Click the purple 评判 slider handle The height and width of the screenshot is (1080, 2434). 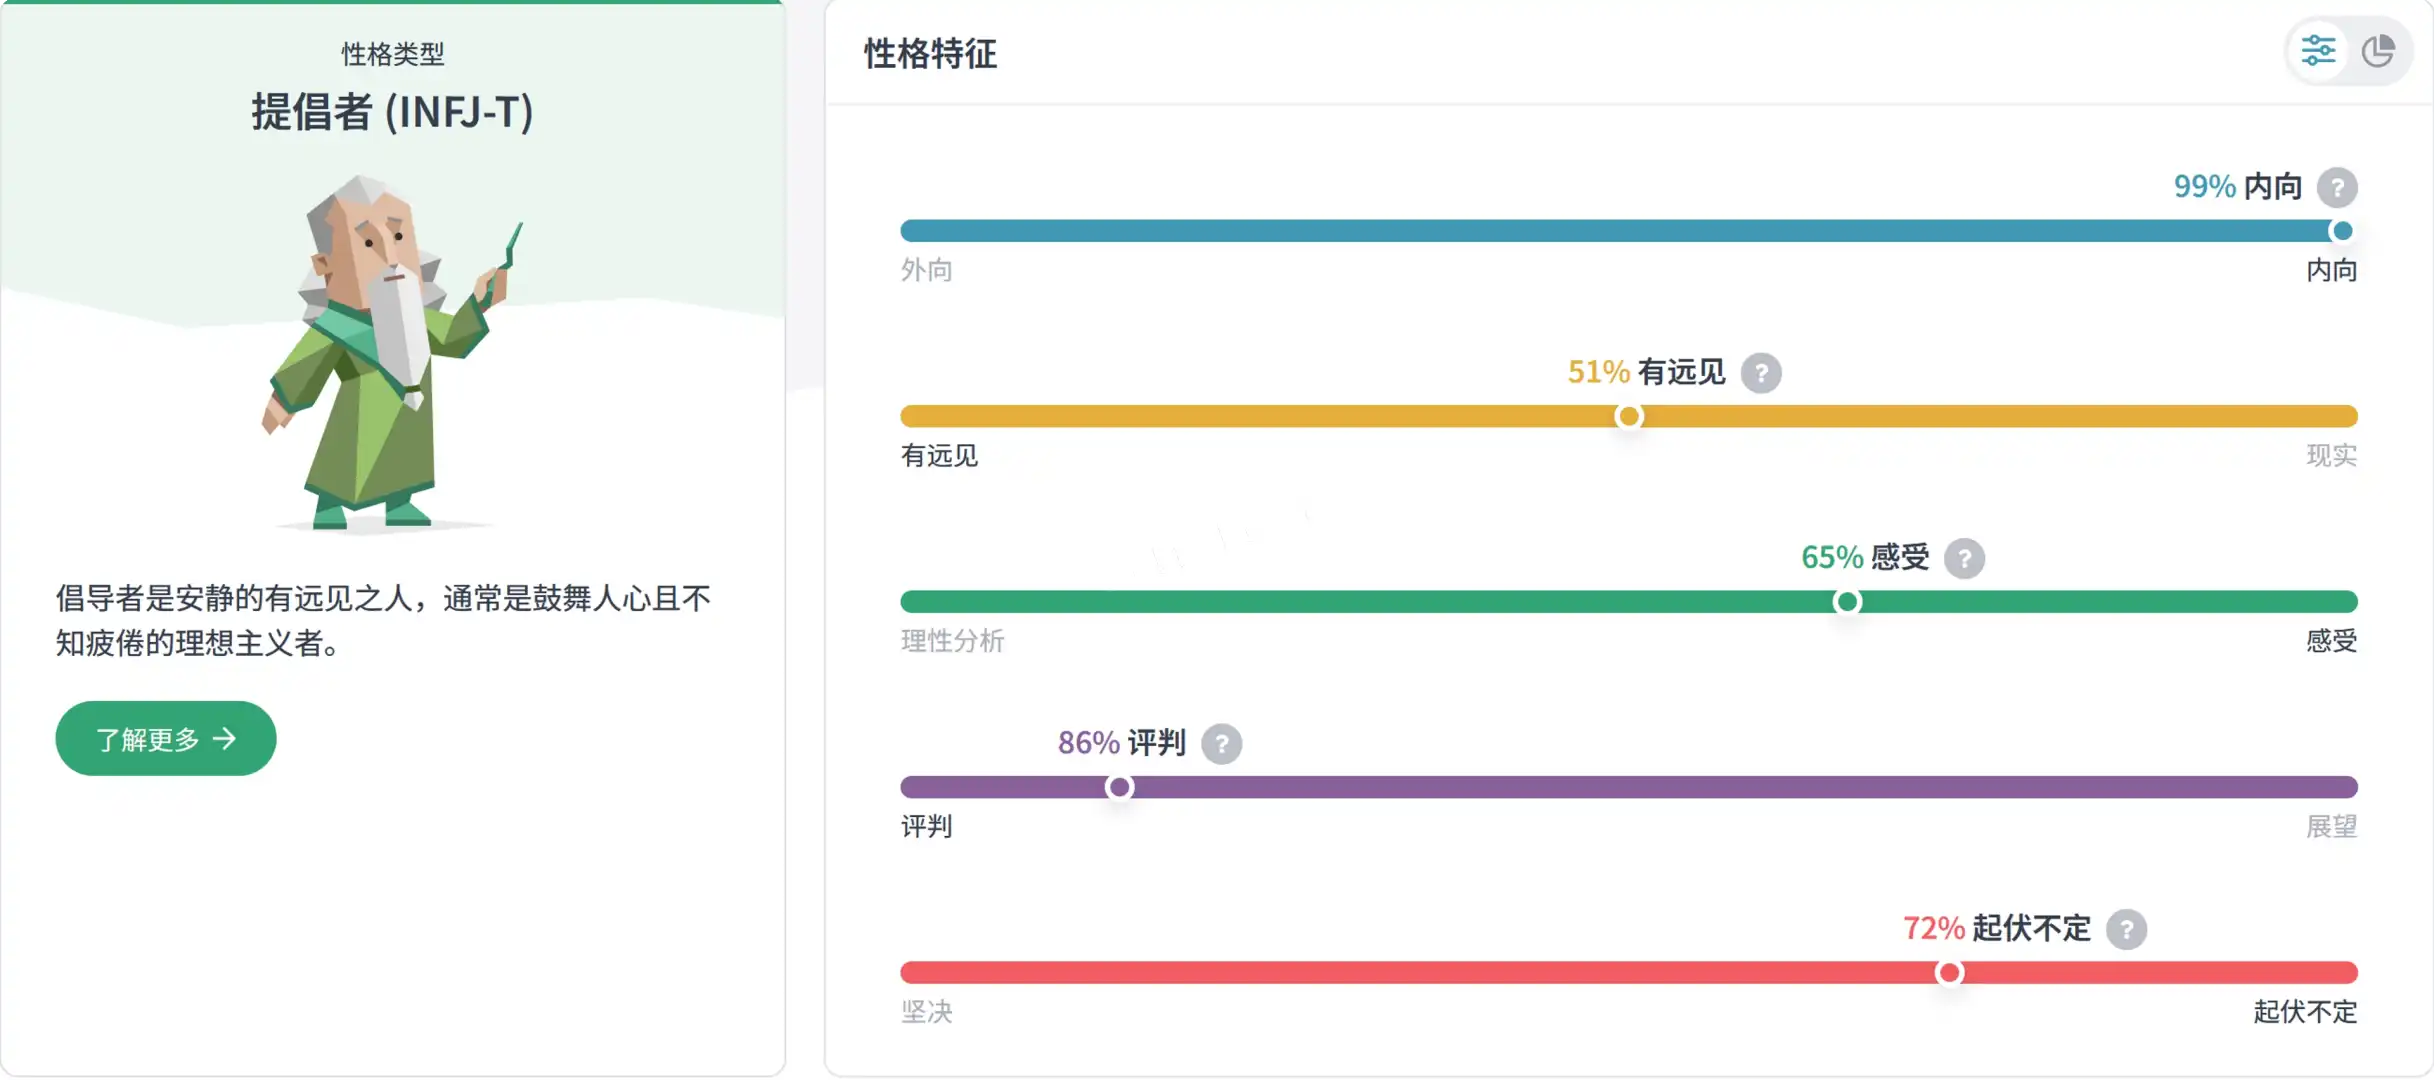pyautogui.click(x=1119, y=787)
